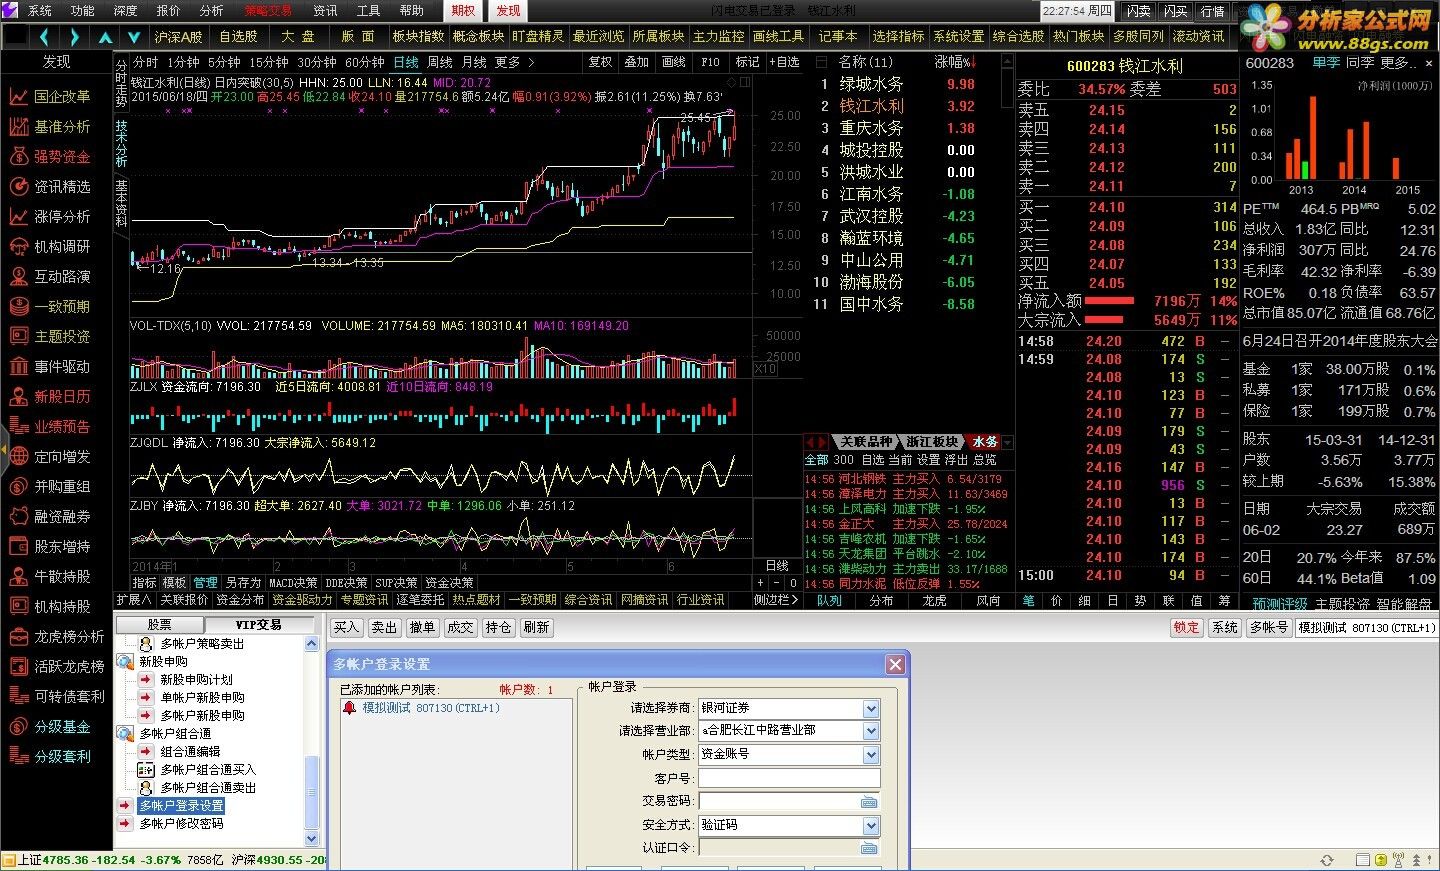
Task: Open 事件驱动 in the sidebar
Action: pos(62,367)
